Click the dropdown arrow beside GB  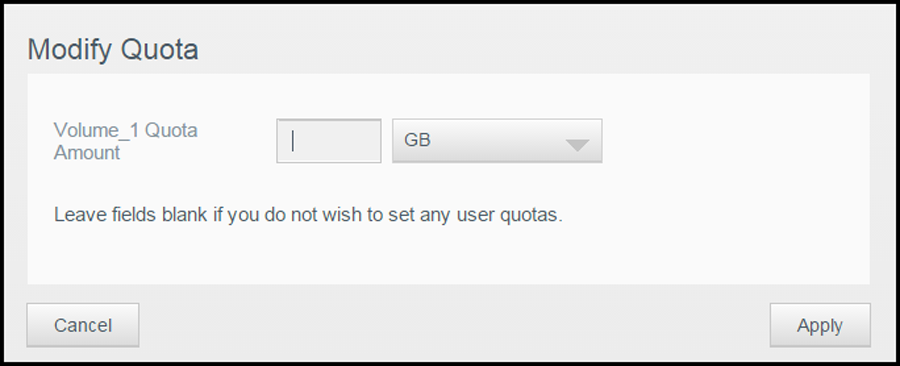577,145
